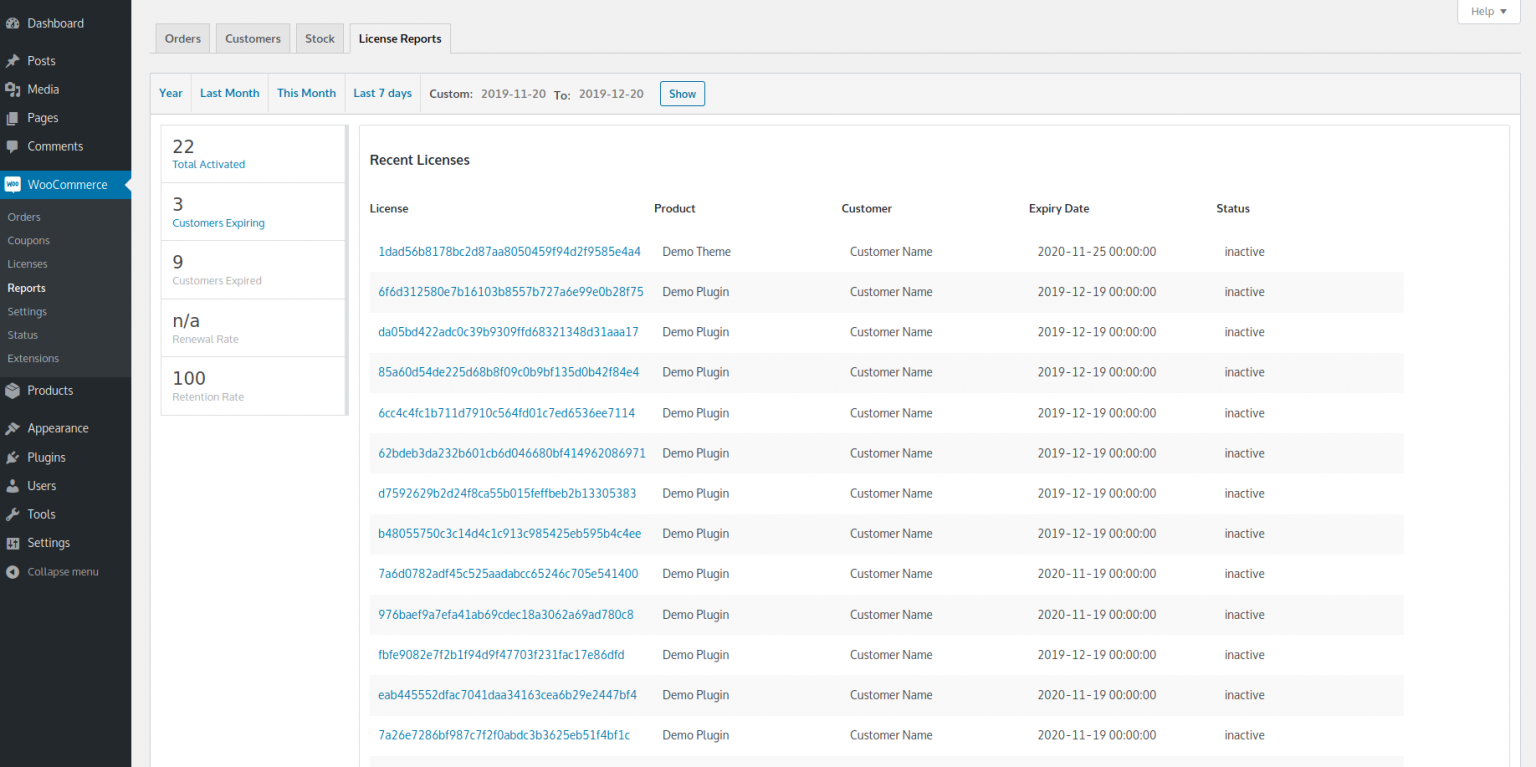Click the Dashboard gauge icon
Viewport: 1536px width, 767px height.
[12, 23]
